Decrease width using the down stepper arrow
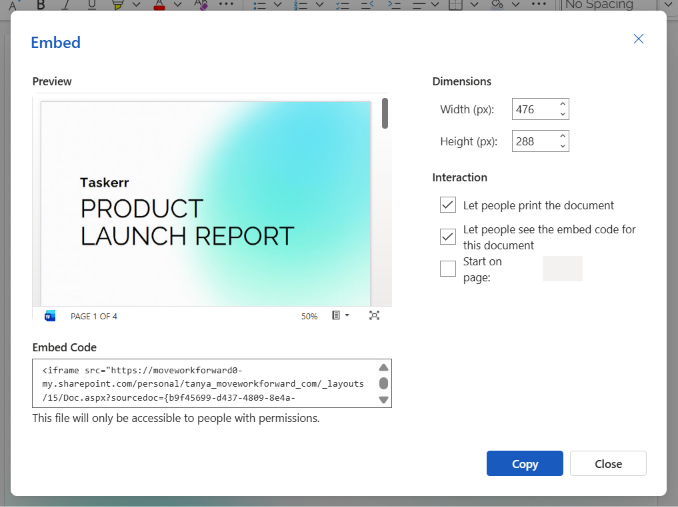Viewport: 678px width, 507px height. click(563, 114)
